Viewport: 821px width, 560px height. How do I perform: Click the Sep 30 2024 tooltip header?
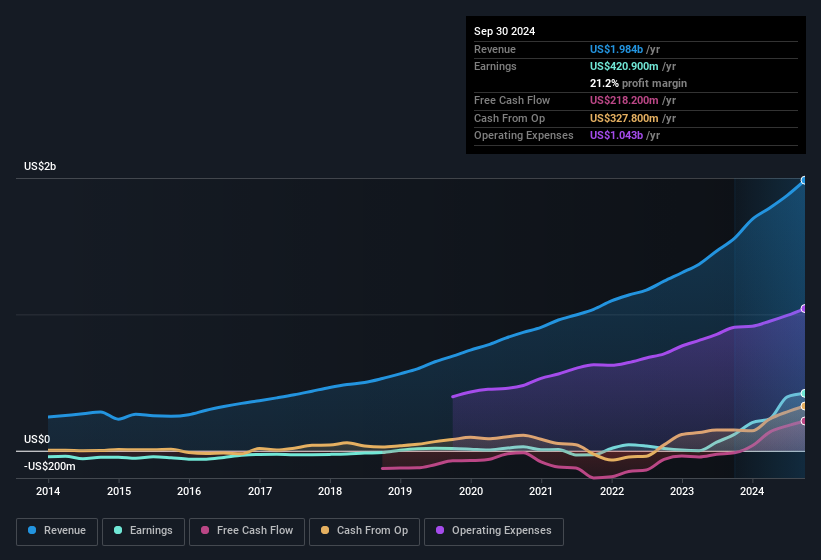(x=505, y=31)
